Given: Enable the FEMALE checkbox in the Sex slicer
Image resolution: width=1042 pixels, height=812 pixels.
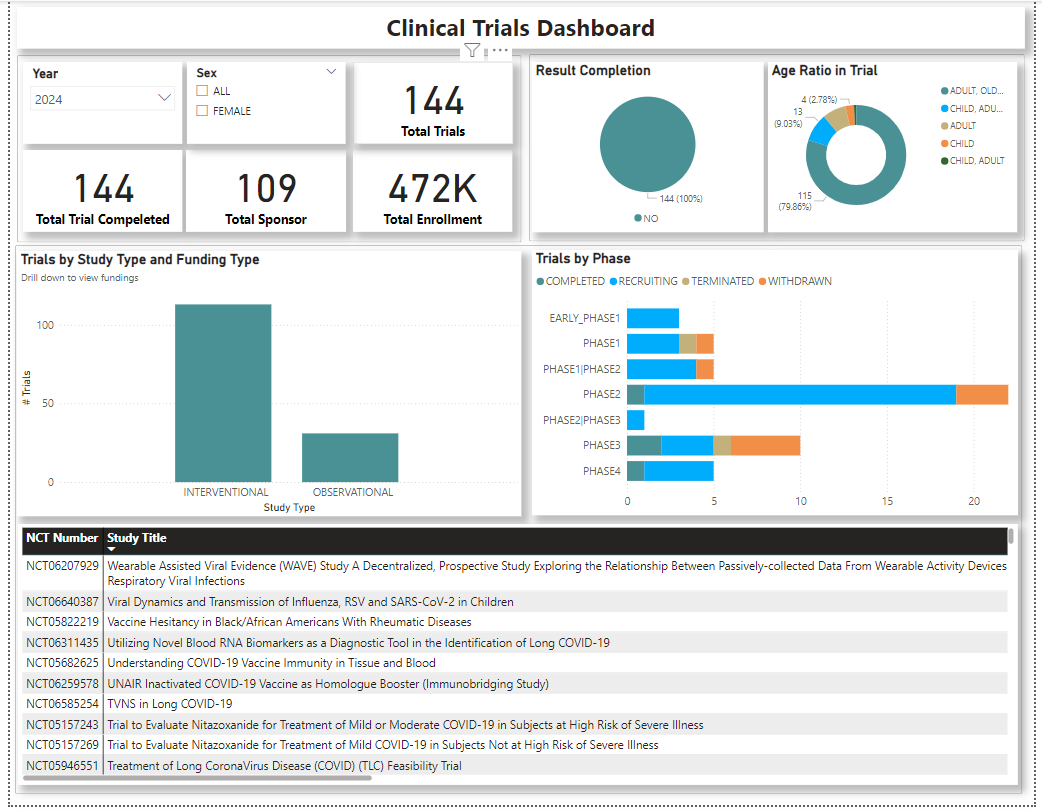Looking at the screenshot, I should click(x=202, y=110).
